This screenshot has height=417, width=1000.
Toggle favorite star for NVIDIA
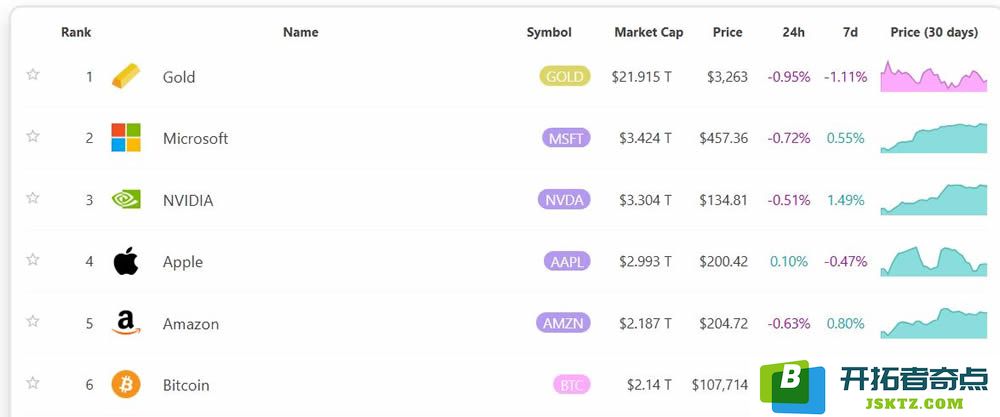(33, 198)
